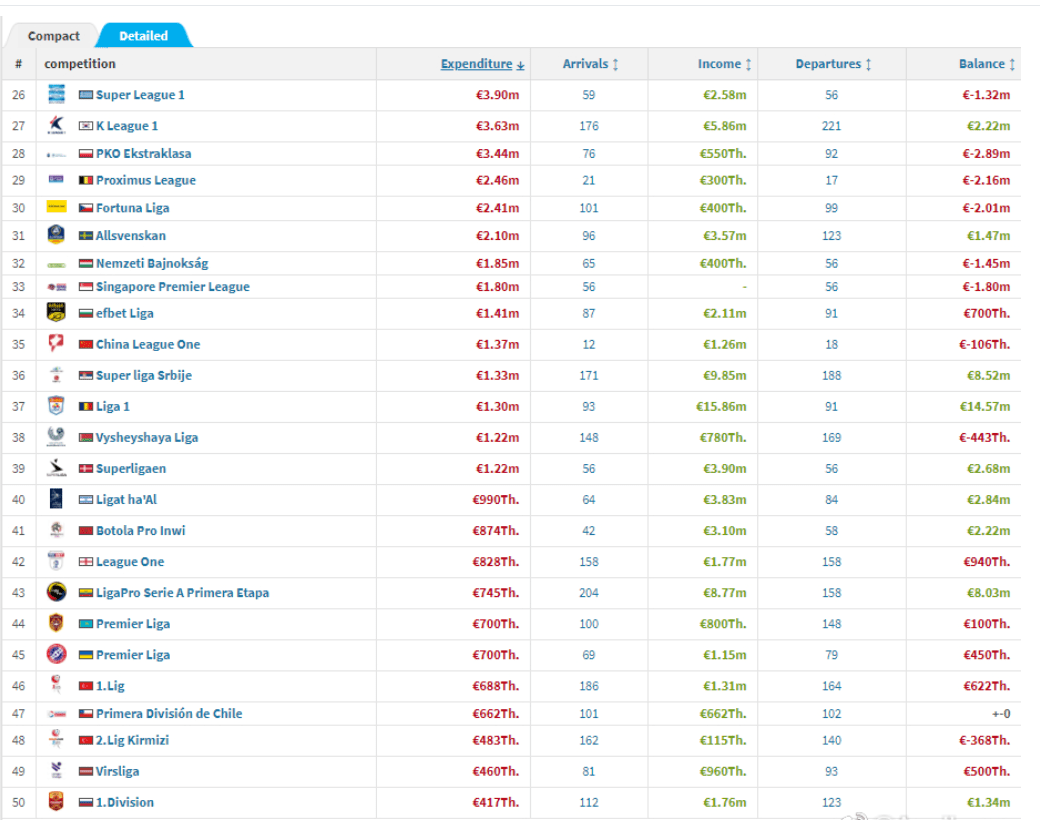
Task: Sort table by Income column
Action: click(x=724, y=64)
